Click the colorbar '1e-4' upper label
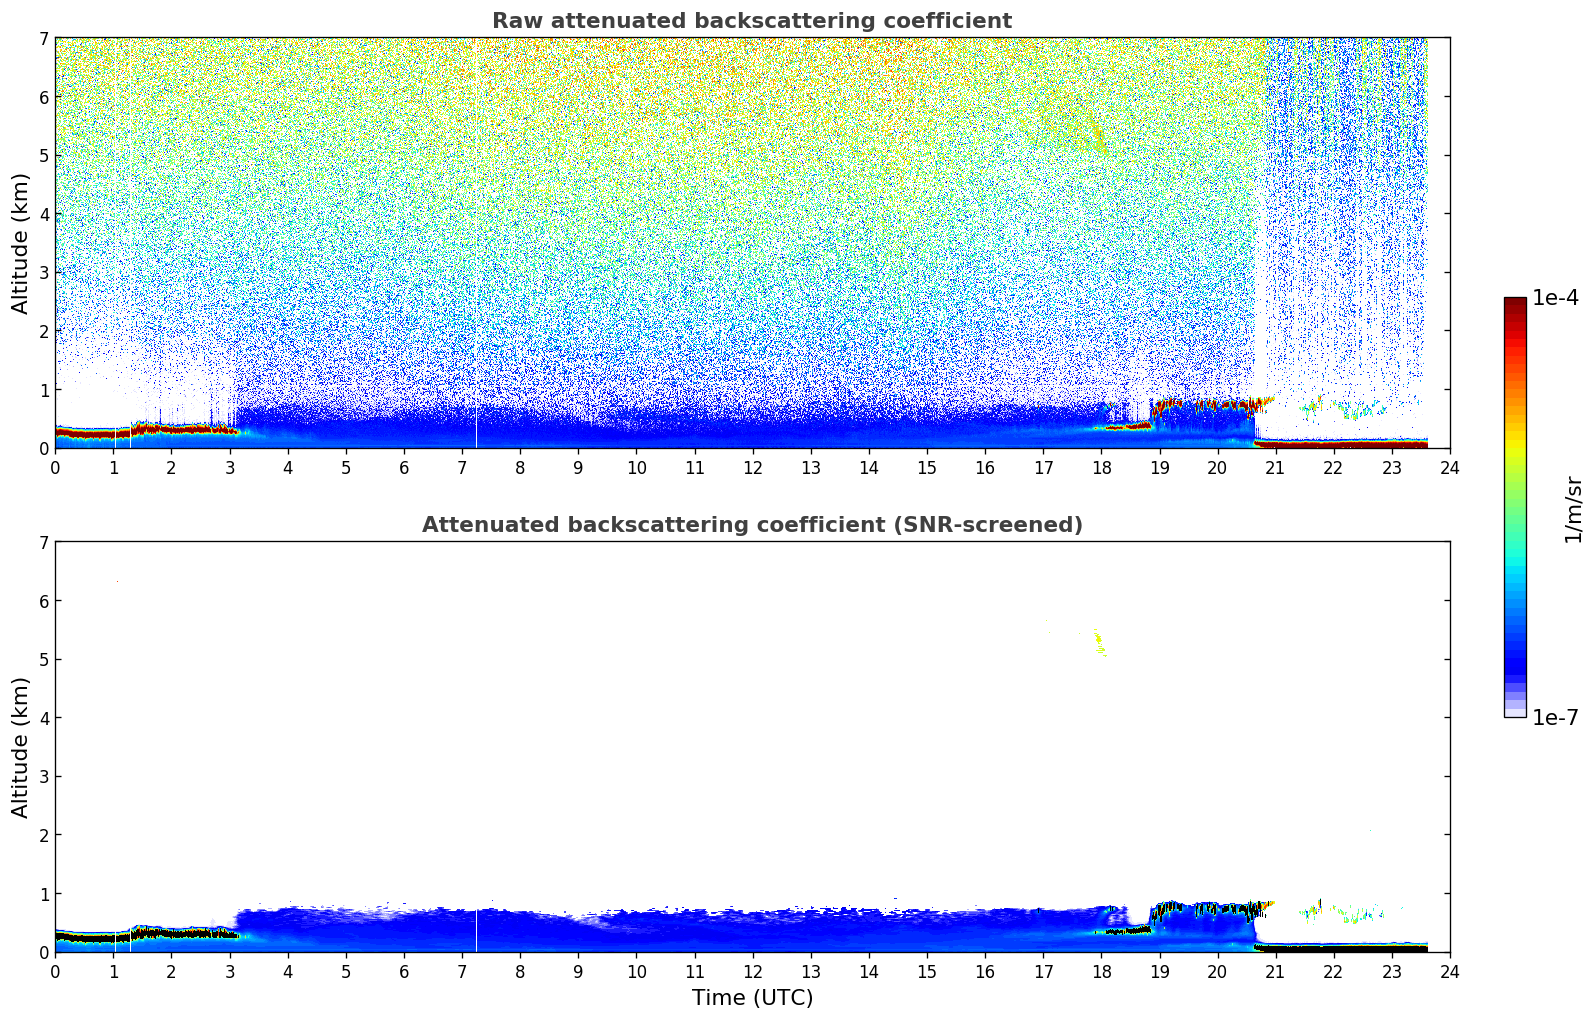This screenshot has height=1020, width=1595. 1555,298
